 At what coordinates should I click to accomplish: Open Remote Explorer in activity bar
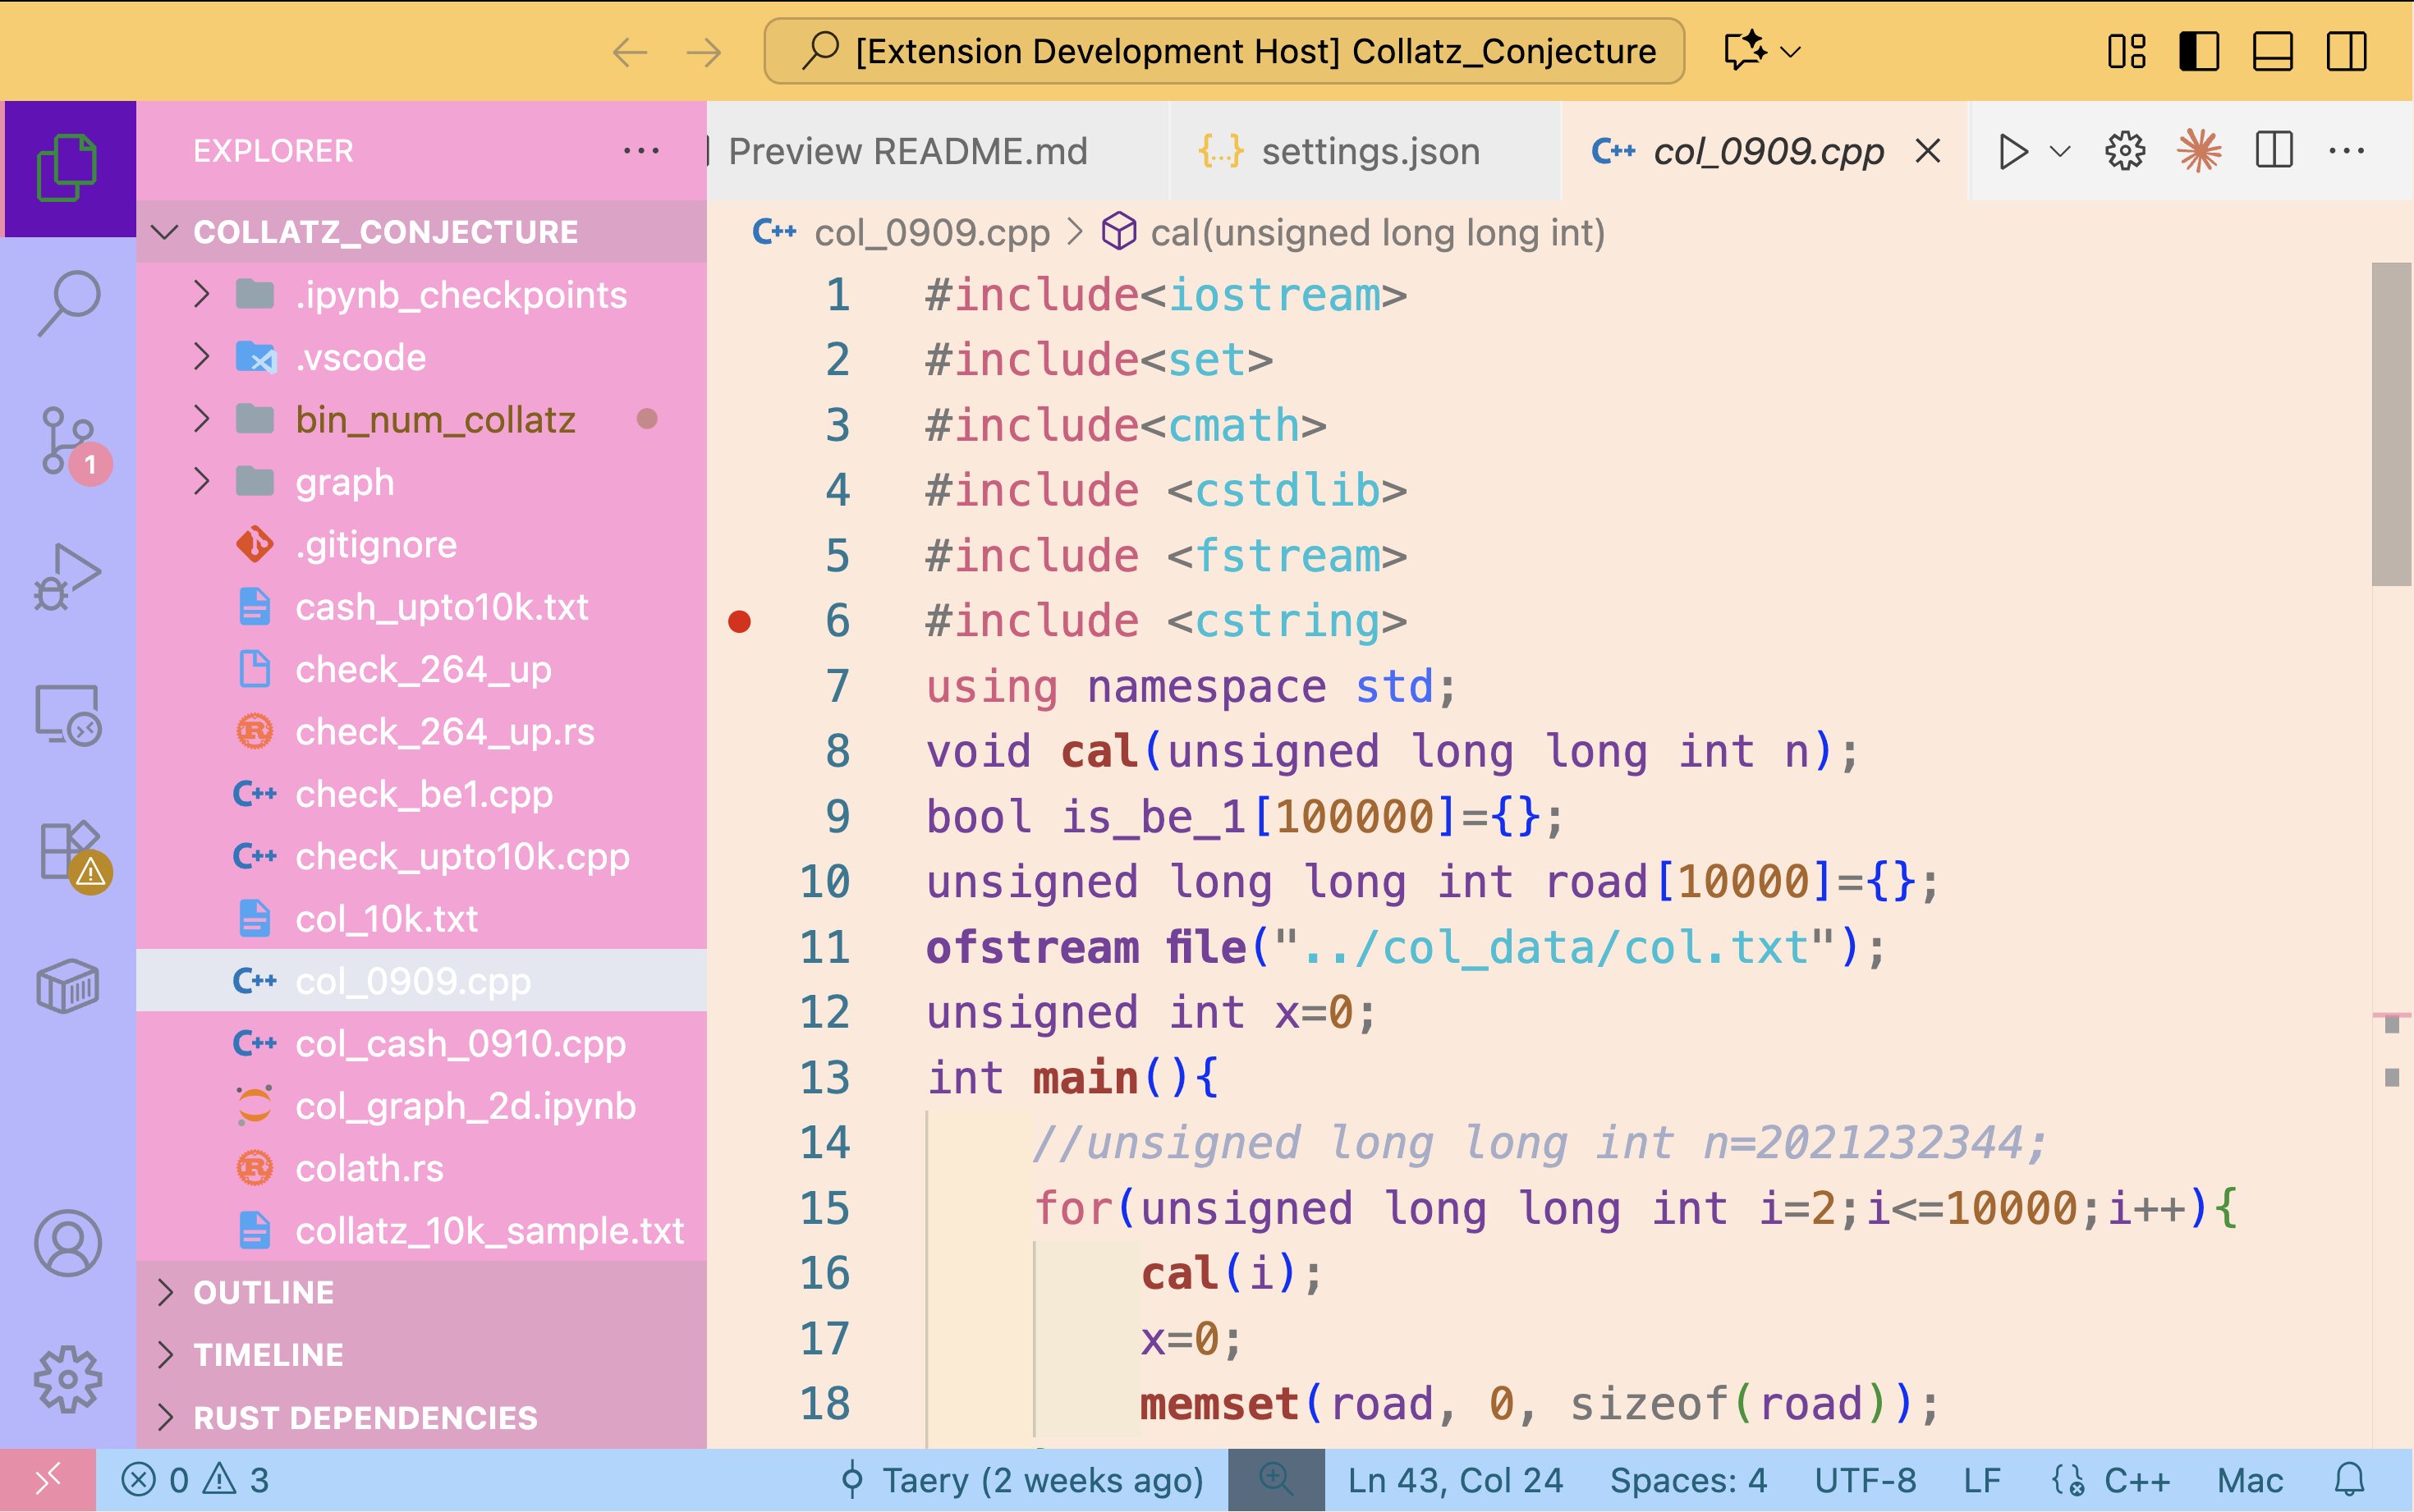68,715
